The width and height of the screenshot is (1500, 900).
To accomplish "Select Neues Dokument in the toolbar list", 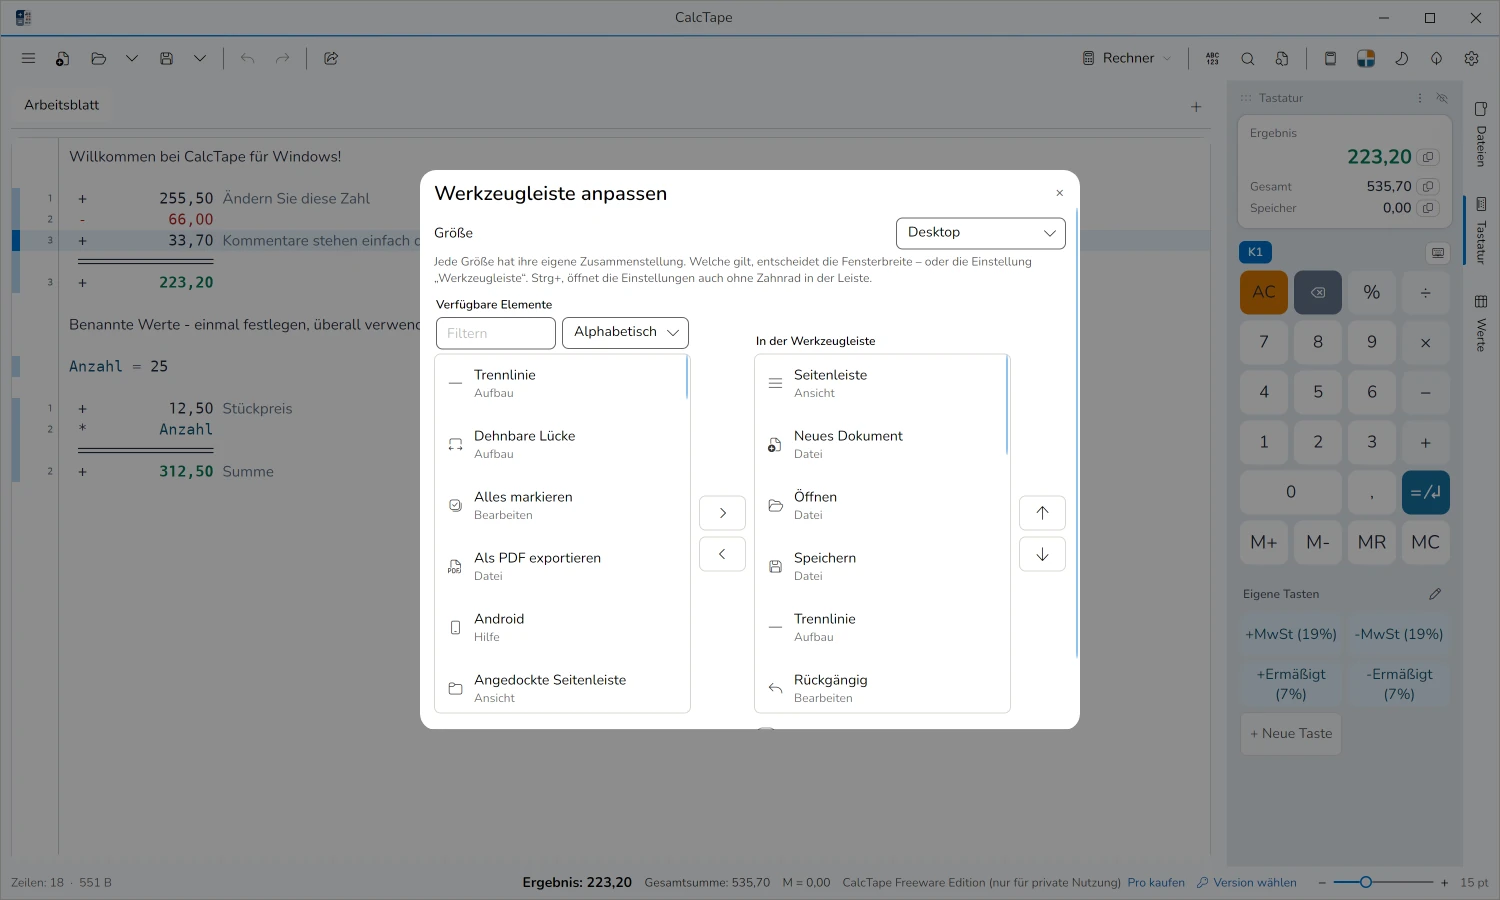I will click(x=880, y=444).
